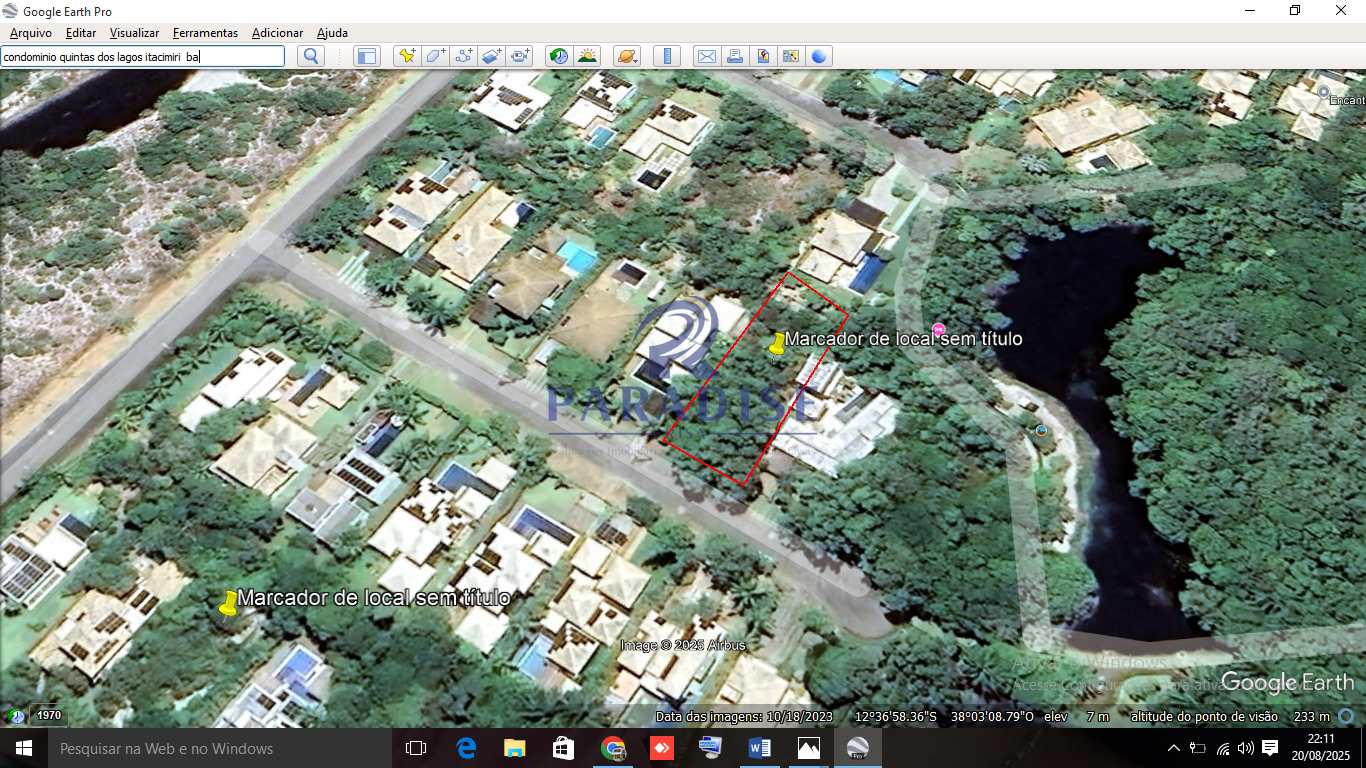The image size is (1366, 768).
Task: Start Record a Tour tool
Action: pyautogui.click(x=519, y=56)
